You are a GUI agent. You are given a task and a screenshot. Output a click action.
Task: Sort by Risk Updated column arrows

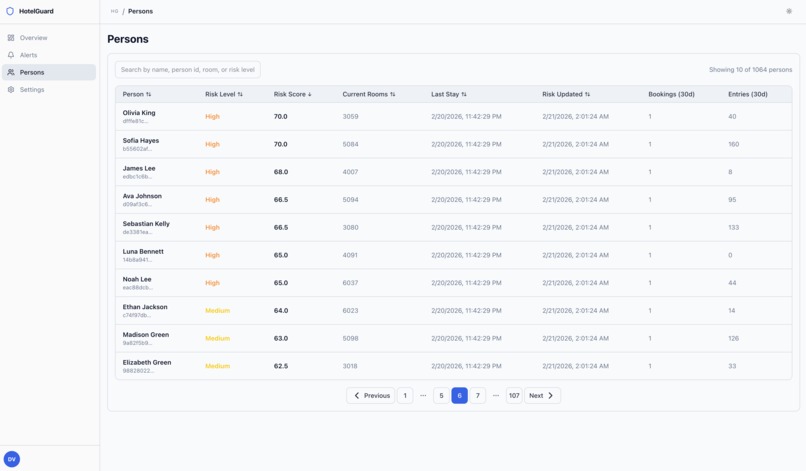point(588,94)
